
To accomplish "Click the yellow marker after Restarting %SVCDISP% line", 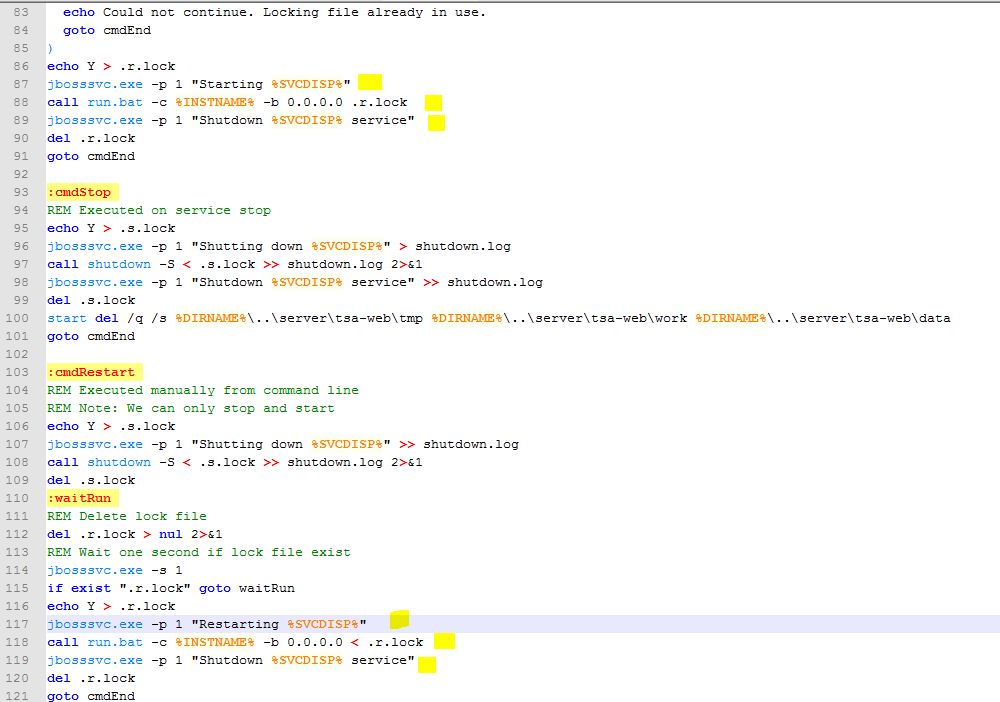I will tap(399, 619).
